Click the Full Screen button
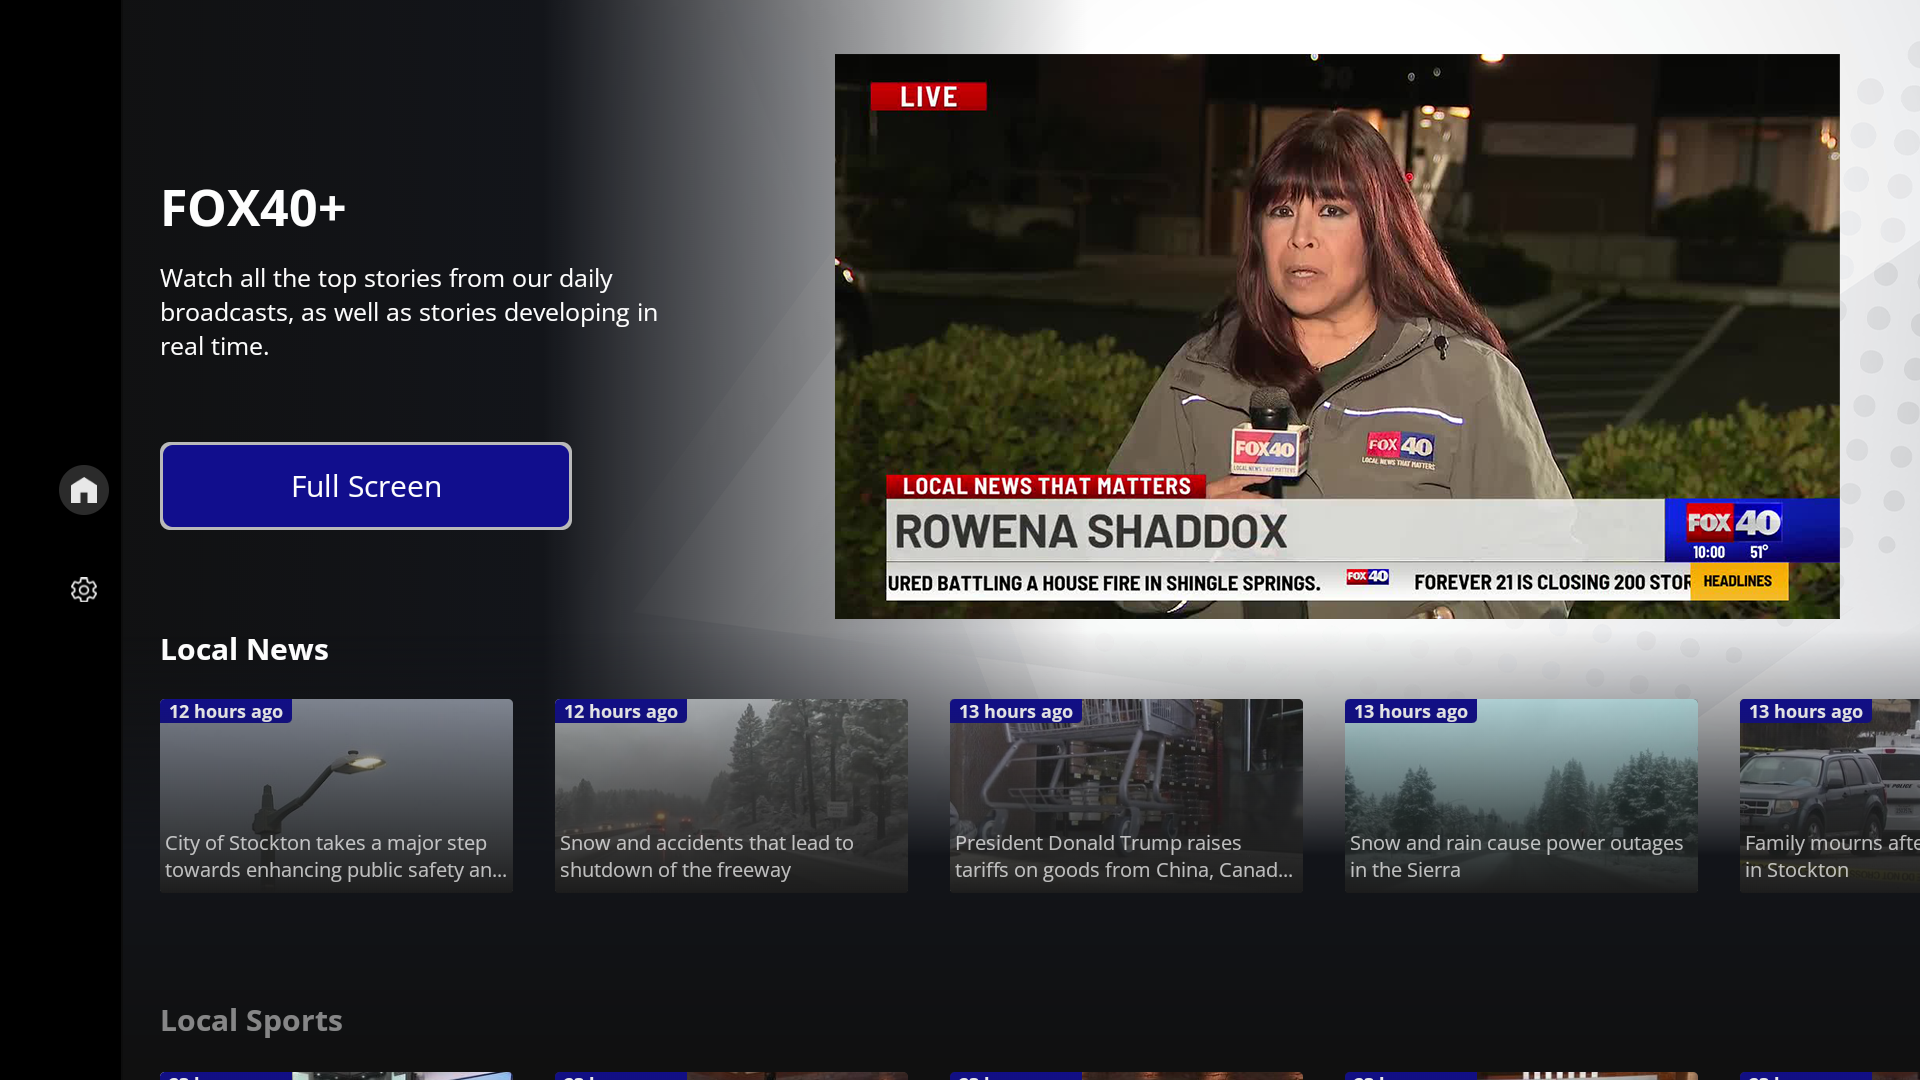 (366, 486)
